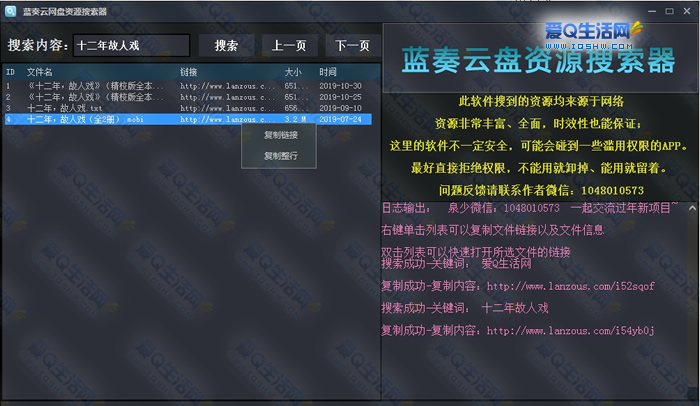This screenshot has height=406, width=700.
Task: Sort by the 时间 column header
Action: (328, 72)
